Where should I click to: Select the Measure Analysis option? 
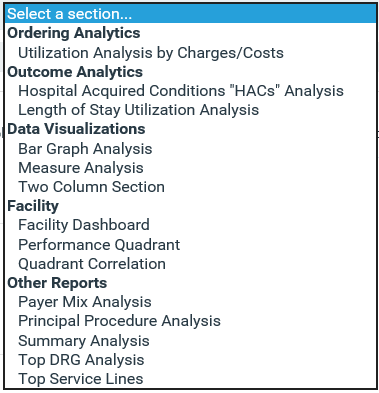click(x=191, y=168)
